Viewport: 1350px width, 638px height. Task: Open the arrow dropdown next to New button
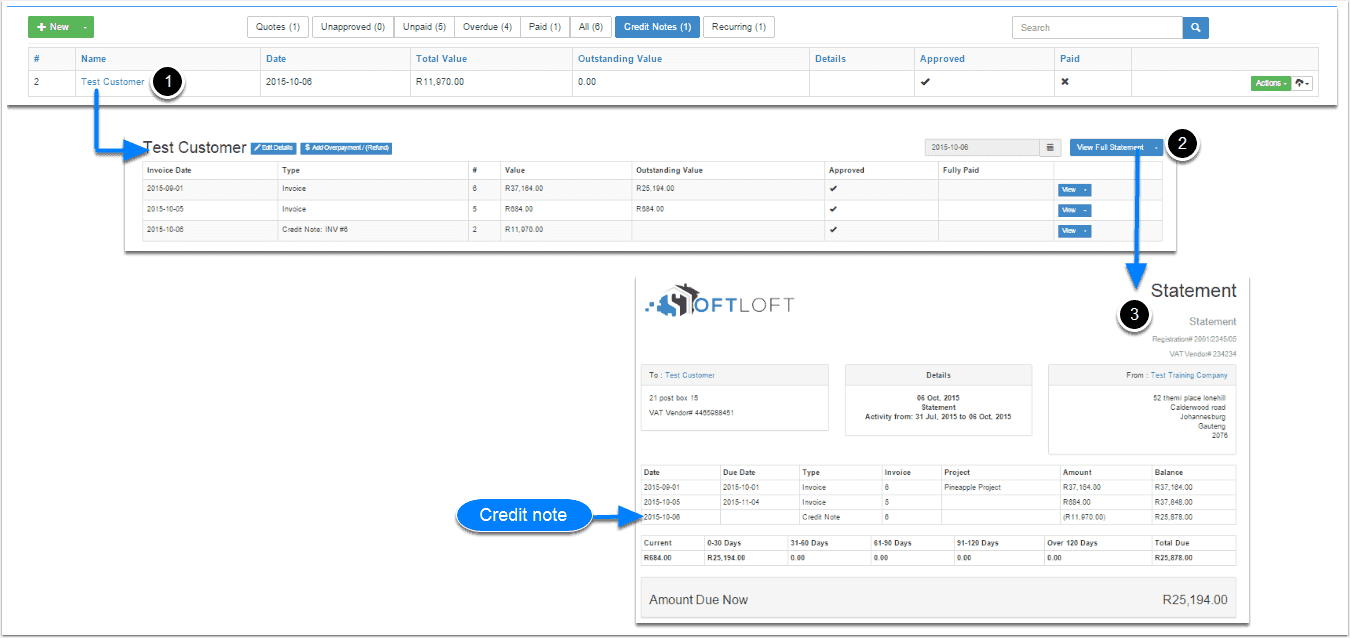(86, 27)
